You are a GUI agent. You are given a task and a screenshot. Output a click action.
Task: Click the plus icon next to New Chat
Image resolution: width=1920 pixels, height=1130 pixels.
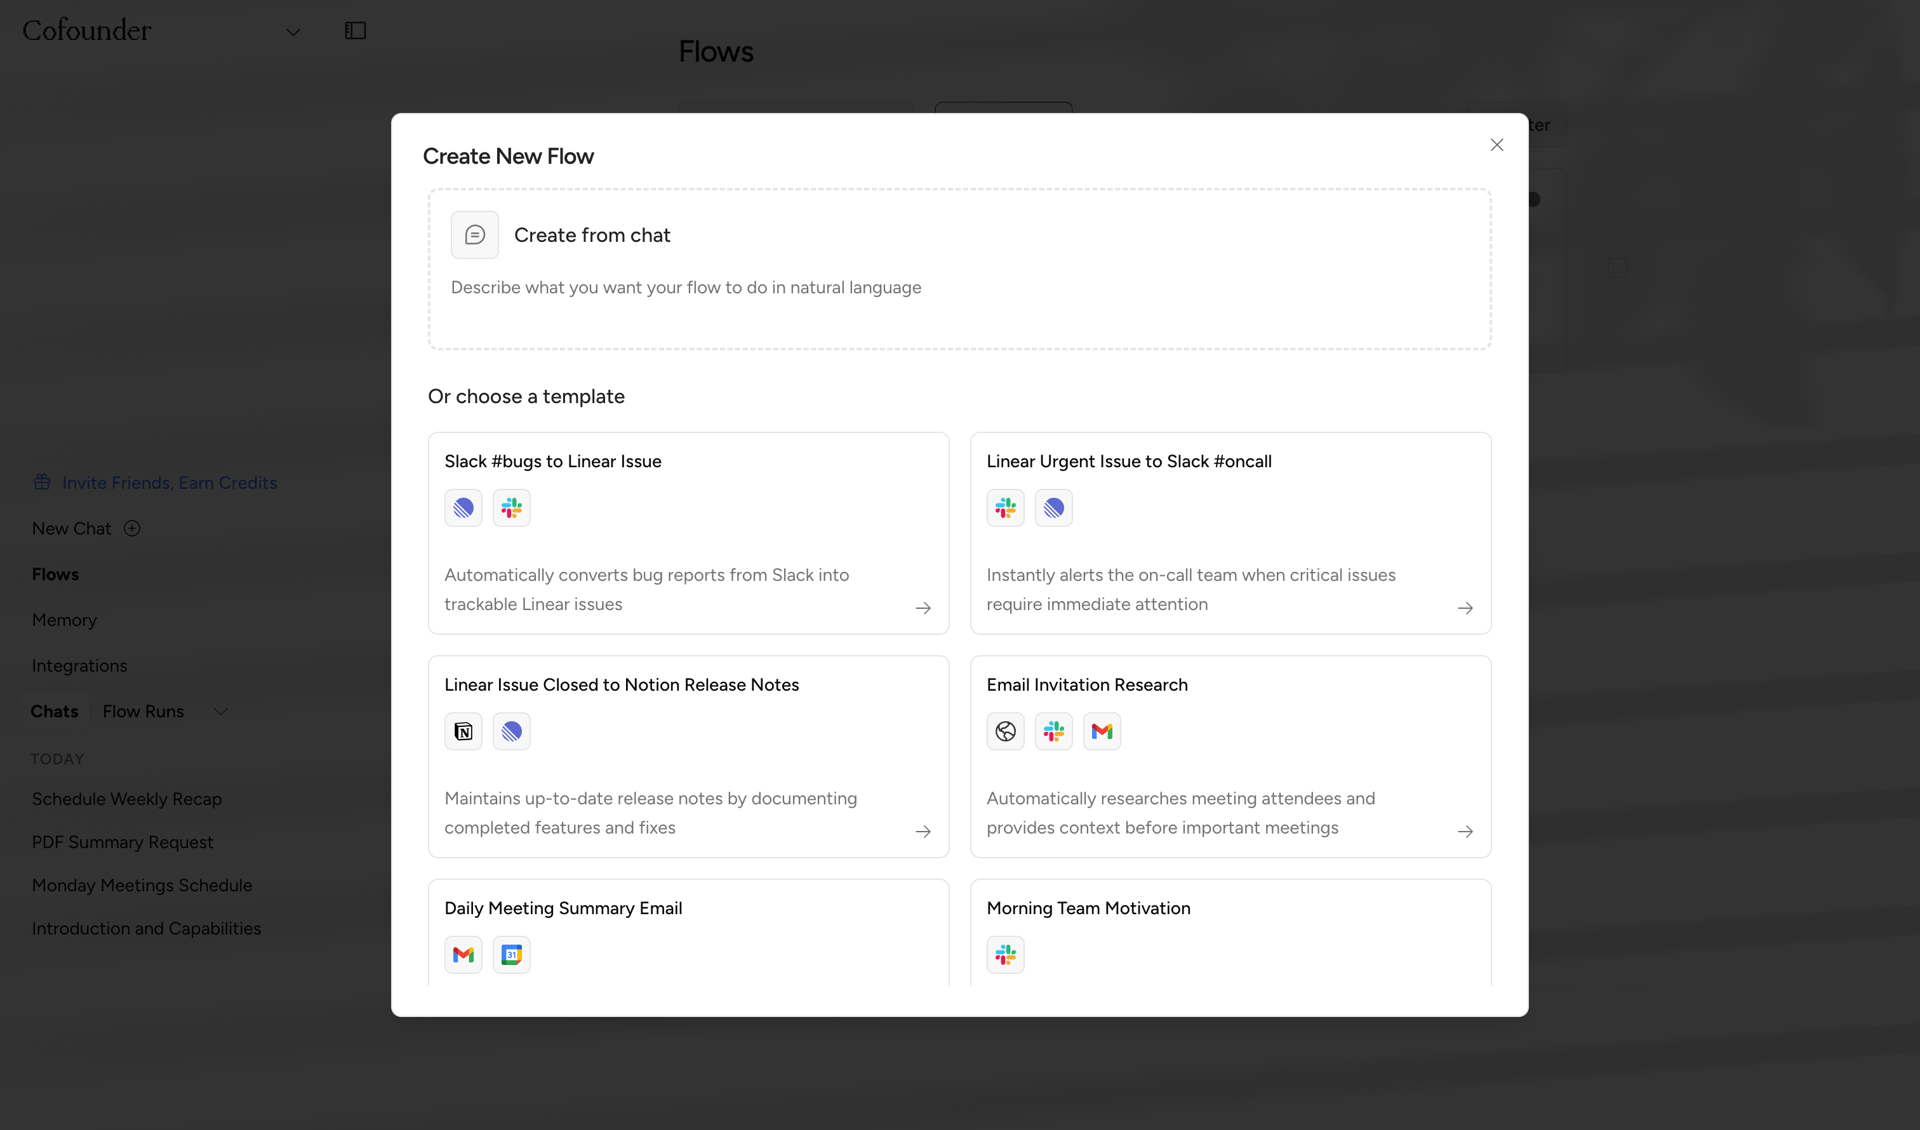(132, 528)
